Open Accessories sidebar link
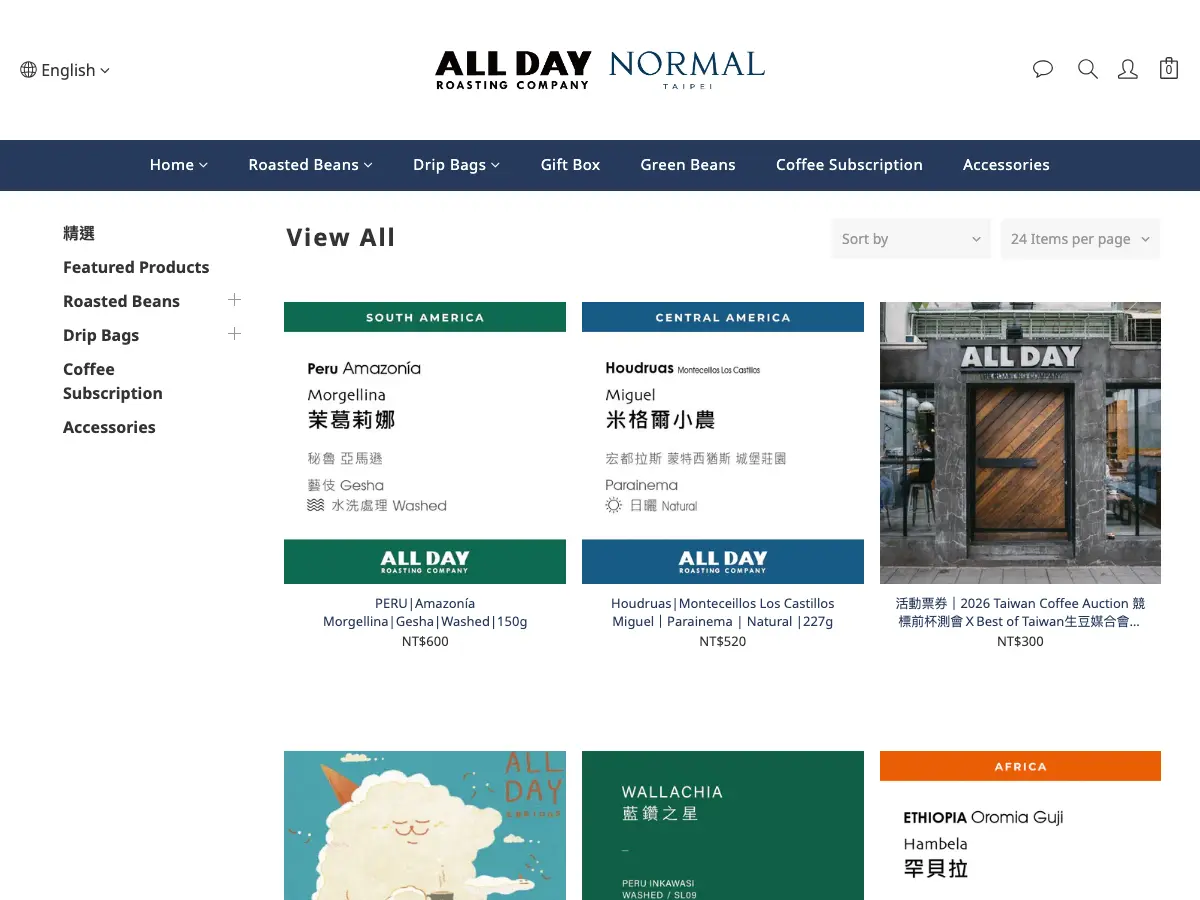 click(x=109, y=427)
